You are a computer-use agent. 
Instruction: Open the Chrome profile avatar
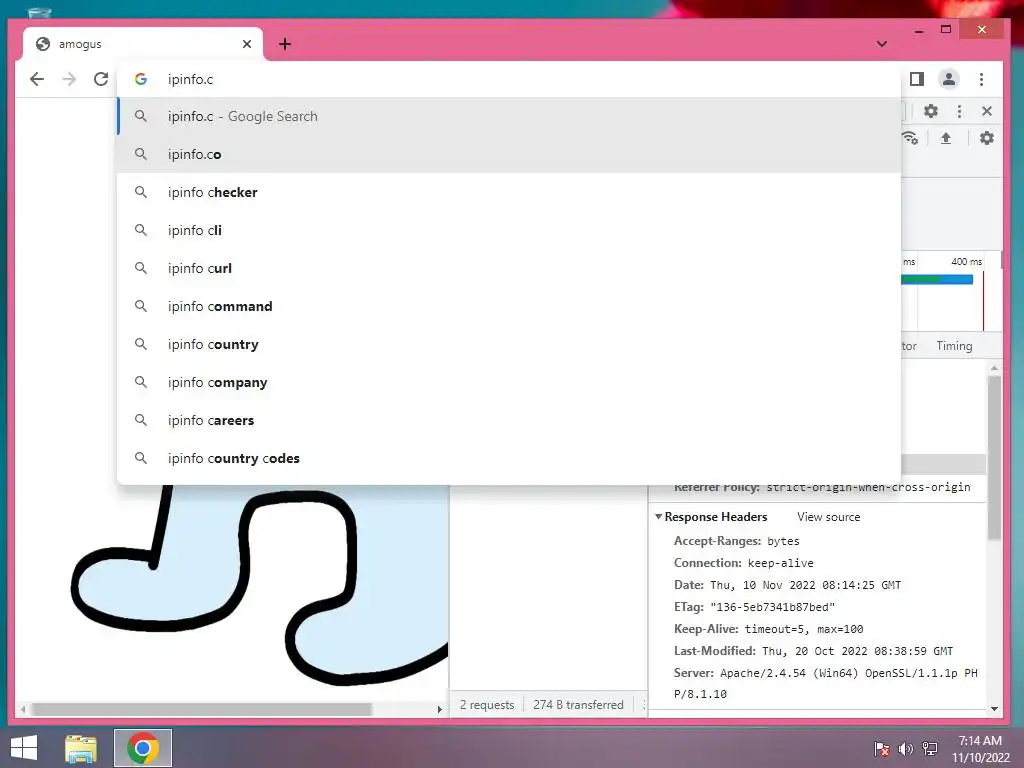click(x=948, y=79)
